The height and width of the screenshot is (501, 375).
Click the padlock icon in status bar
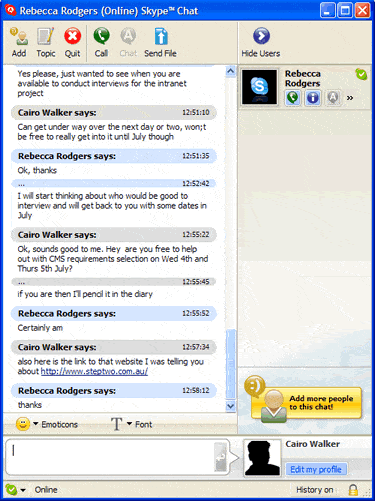point(353,490)
